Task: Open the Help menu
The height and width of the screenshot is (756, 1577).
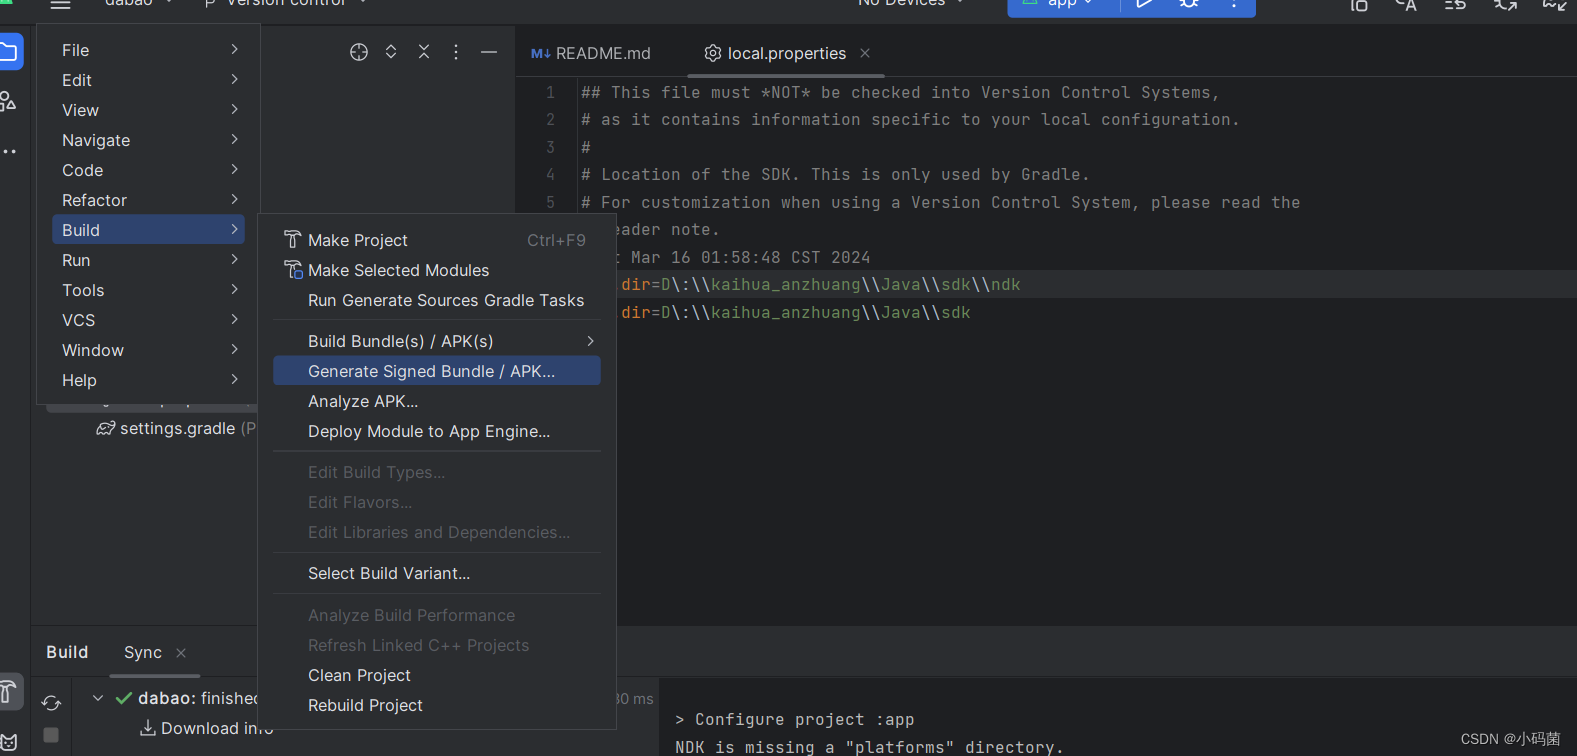Action: tap(148, 380)
